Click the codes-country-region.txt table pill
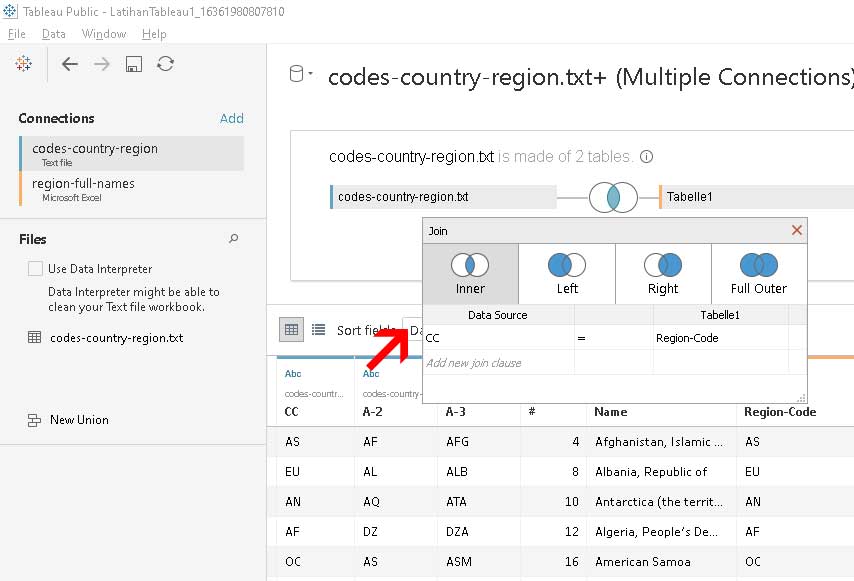The width and height of the screenshot is (854, 581). click(x=443, y=197)
